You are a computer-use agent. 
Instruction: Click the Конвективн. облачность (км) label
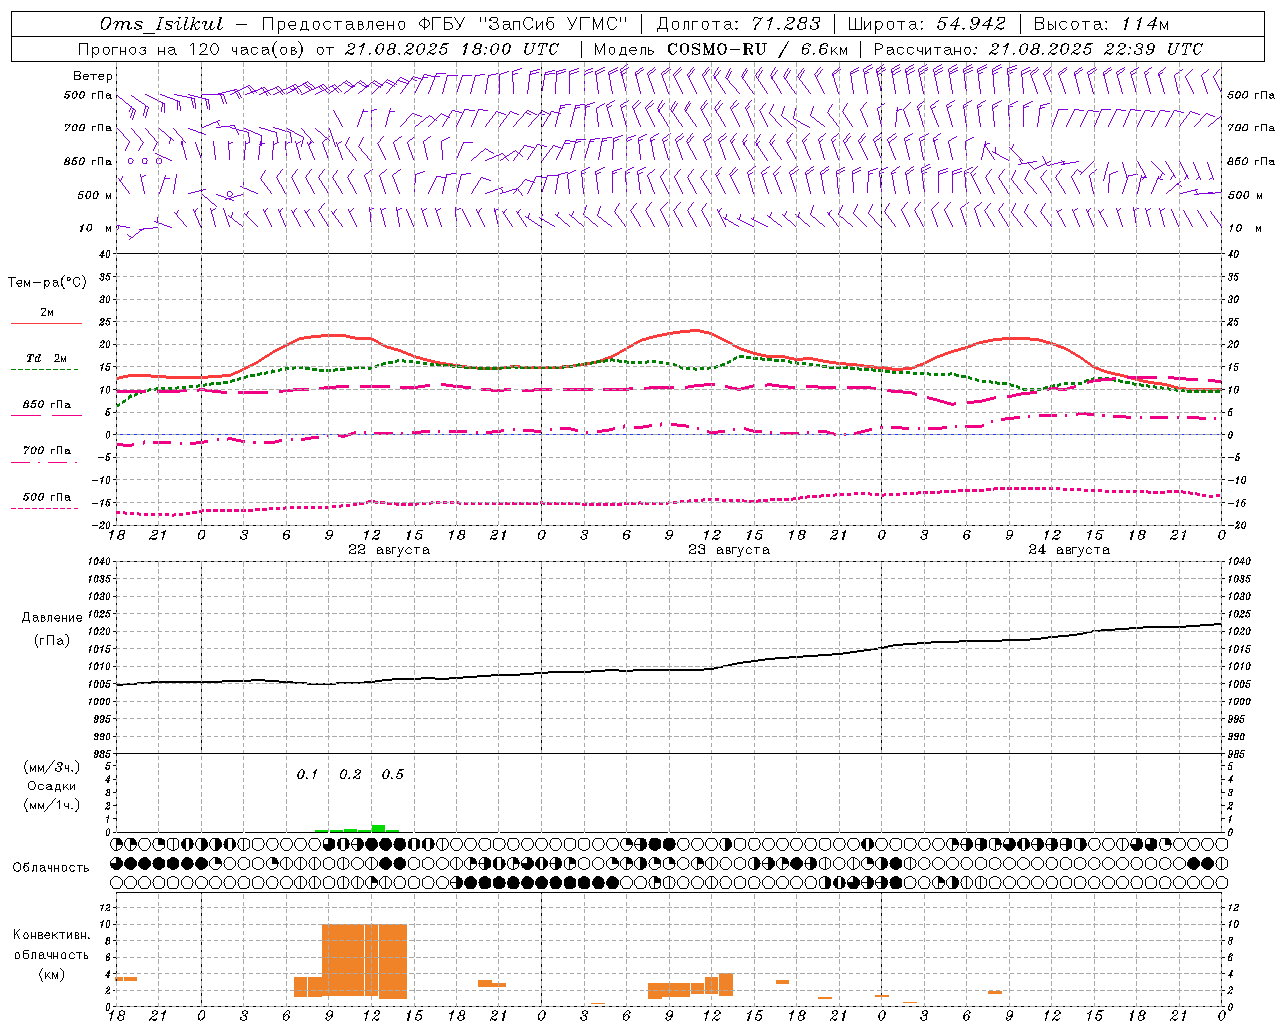(x=52, y=954)
